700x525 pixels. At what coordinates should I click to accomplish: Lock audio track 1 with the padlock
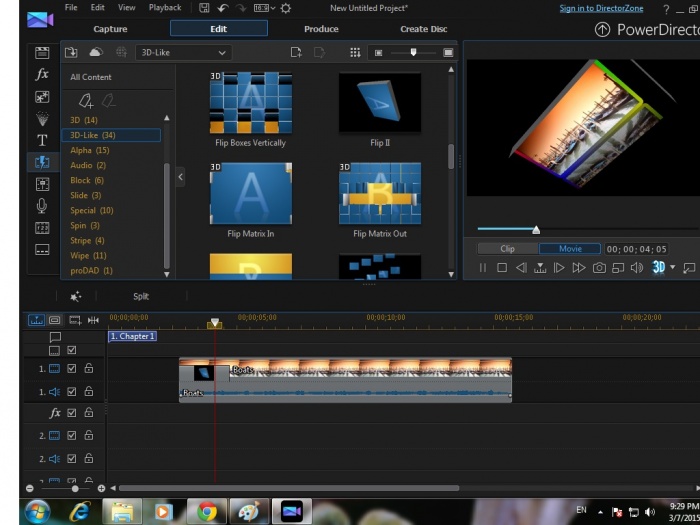coord(89,392)
